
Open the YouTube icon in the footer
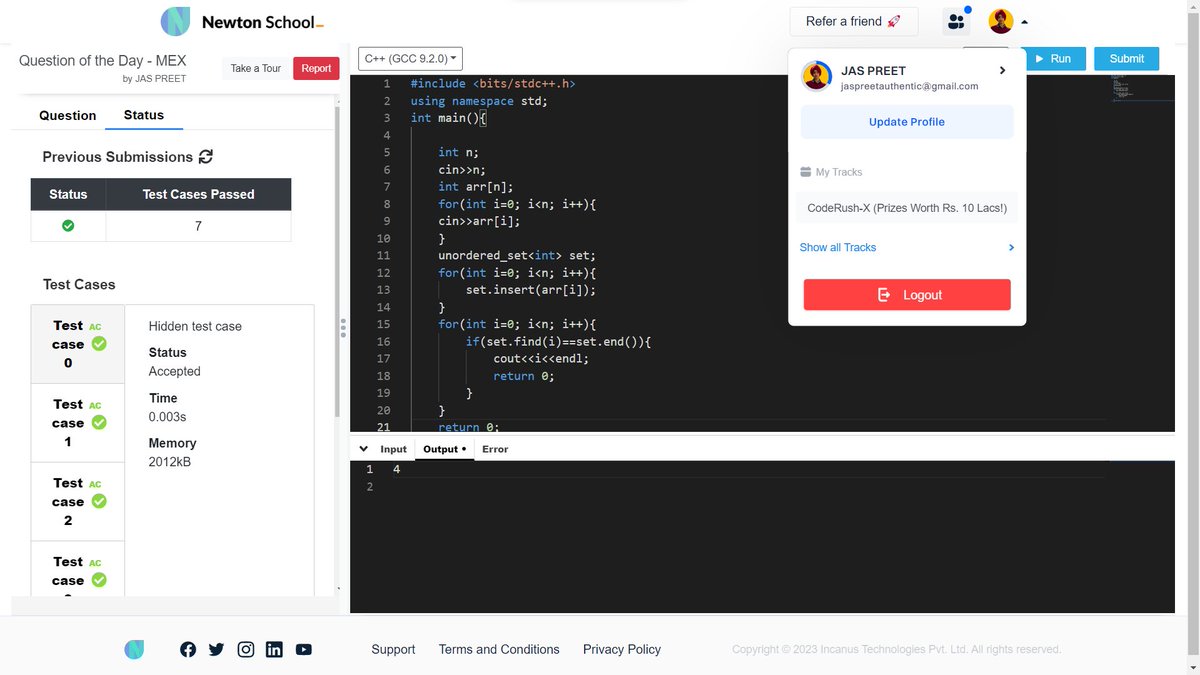pyautogui.click(x=304, y=650)
